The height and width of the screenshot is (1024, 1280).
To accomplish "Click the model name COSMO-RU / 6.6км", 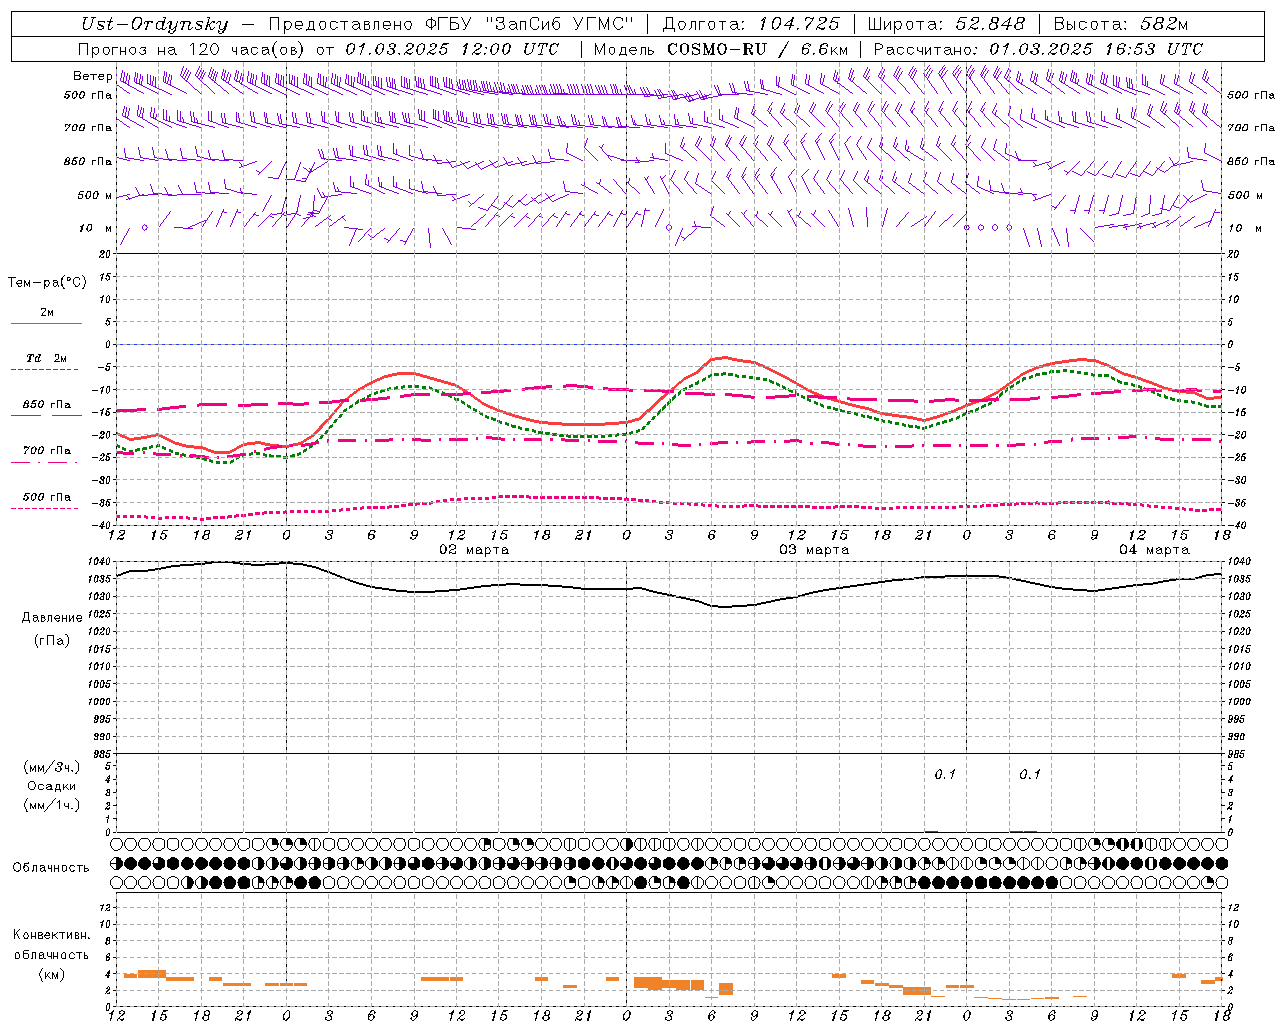I will tap(757, 49).
